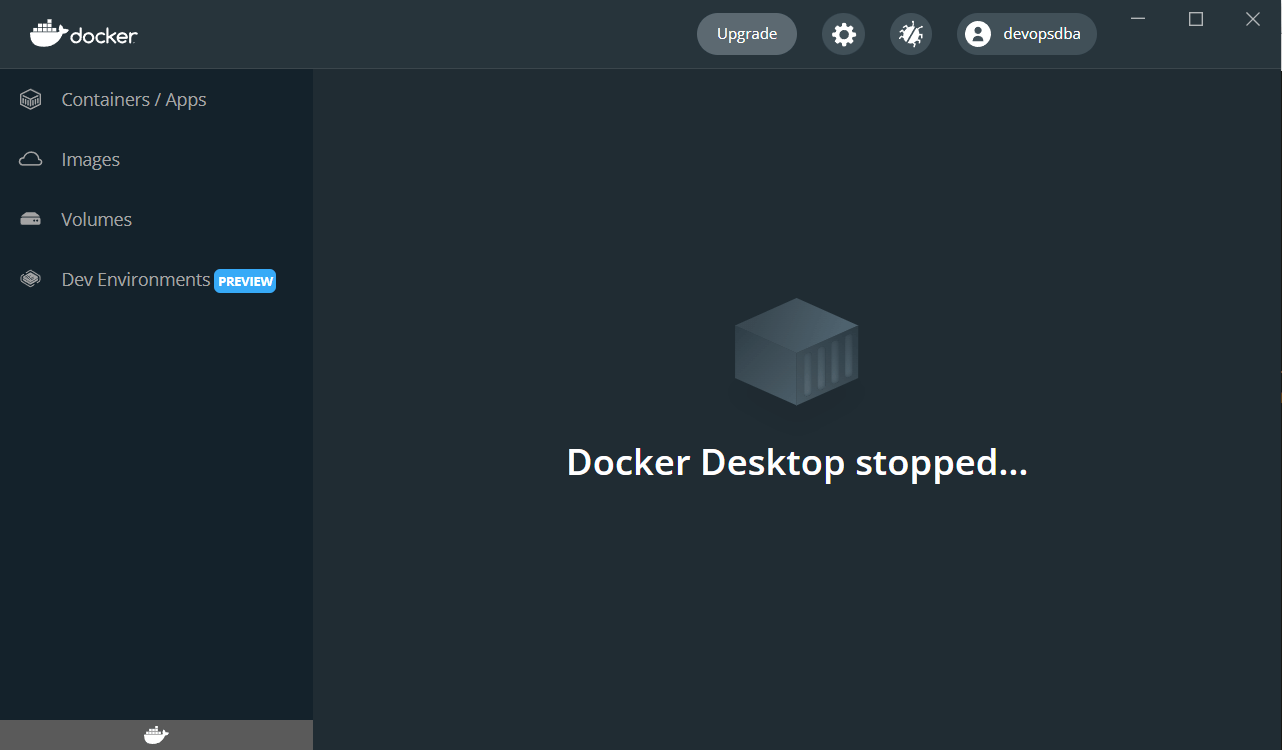Click the shipping container illustration
Screen dimensions: 1282x750
point(796,351)
